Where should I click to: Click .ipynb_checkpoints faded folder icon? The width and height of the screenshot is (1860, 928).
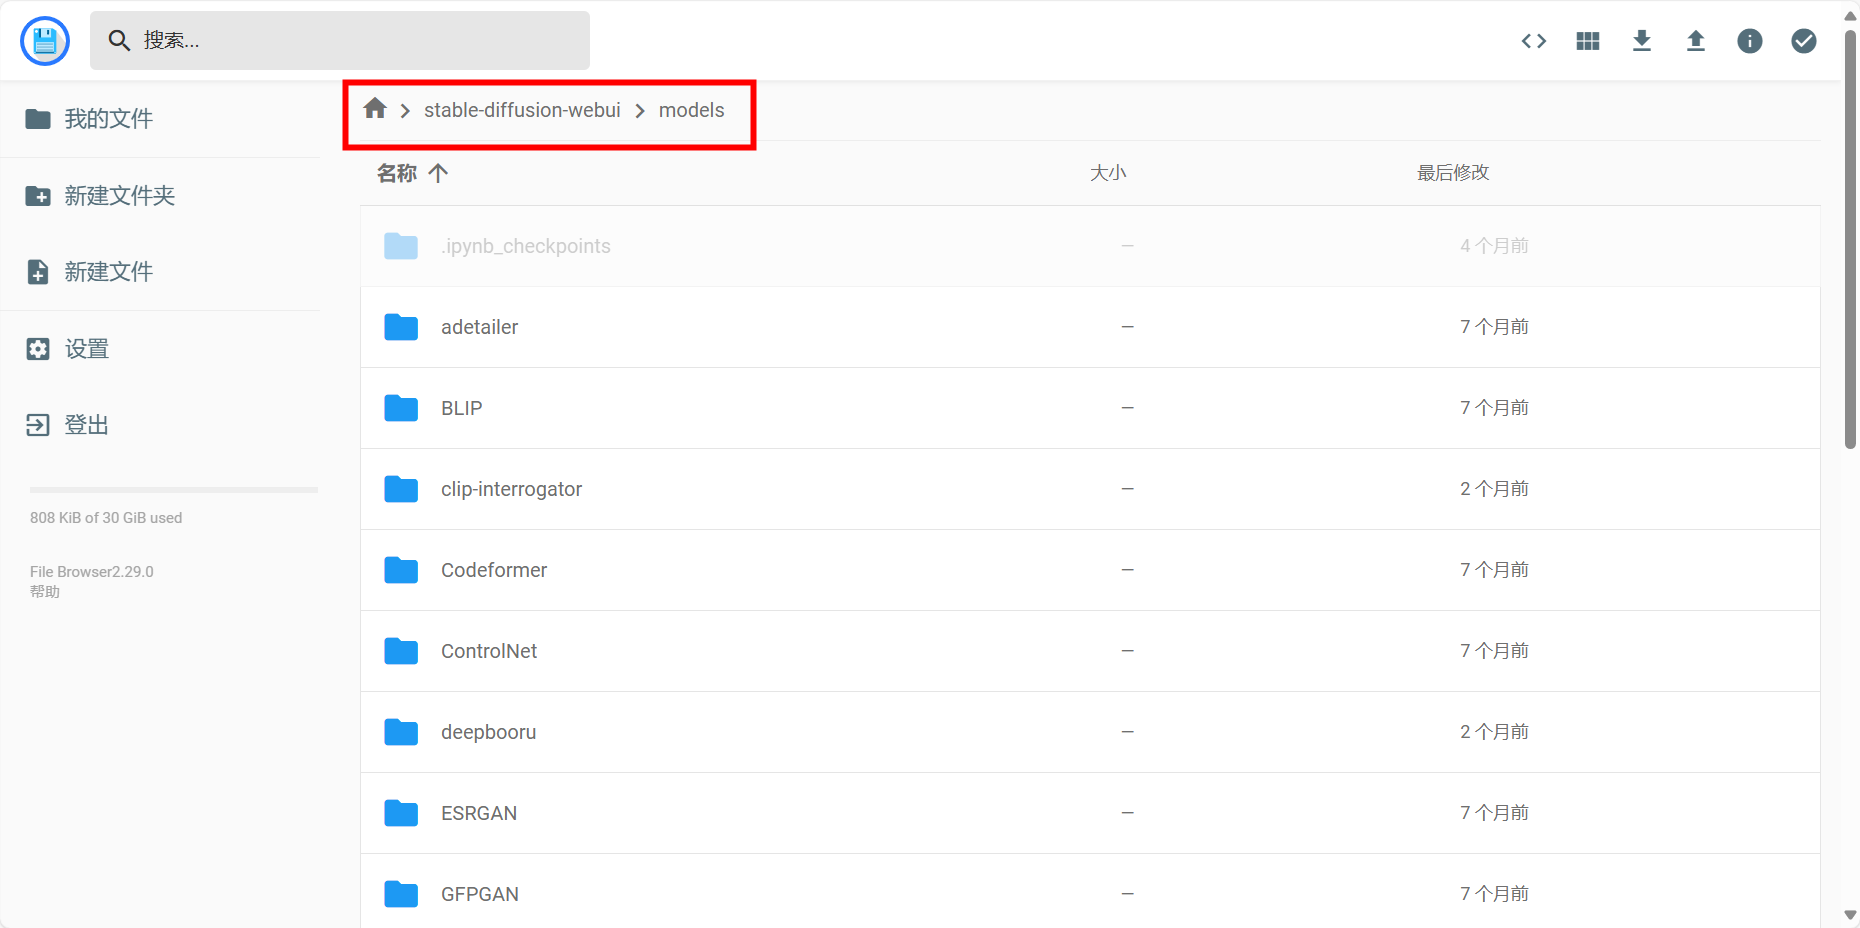point(401,246)
